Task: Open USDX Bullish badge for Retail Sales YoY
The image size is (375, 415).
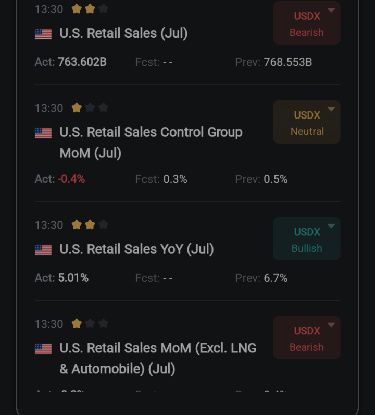Action: [x=307, y=239]
